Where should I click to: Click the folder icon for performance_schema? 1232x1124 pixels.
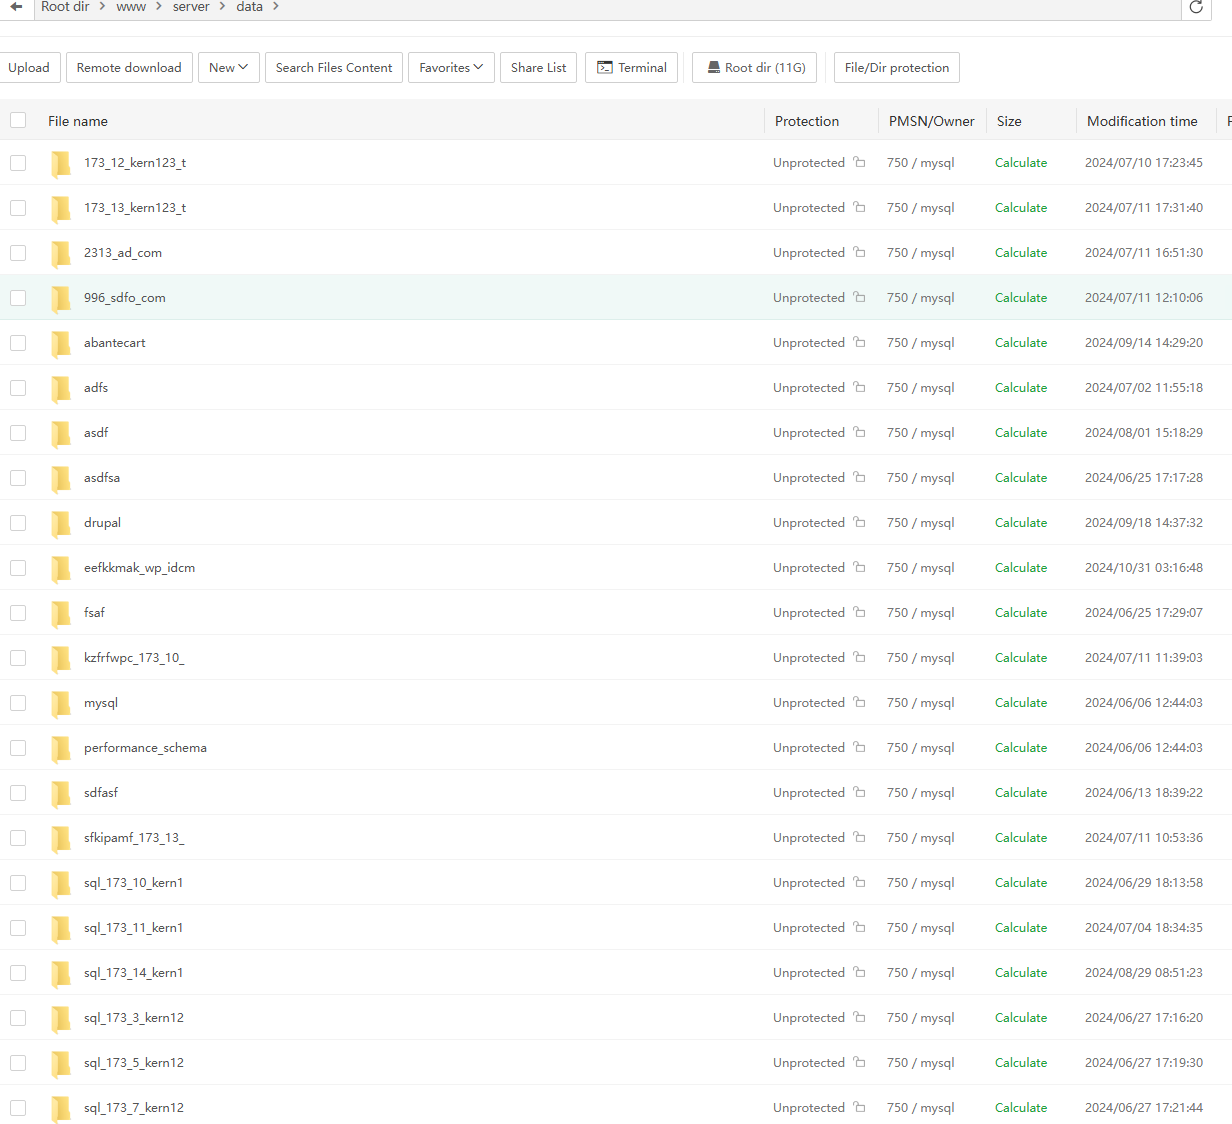(61, 748)
